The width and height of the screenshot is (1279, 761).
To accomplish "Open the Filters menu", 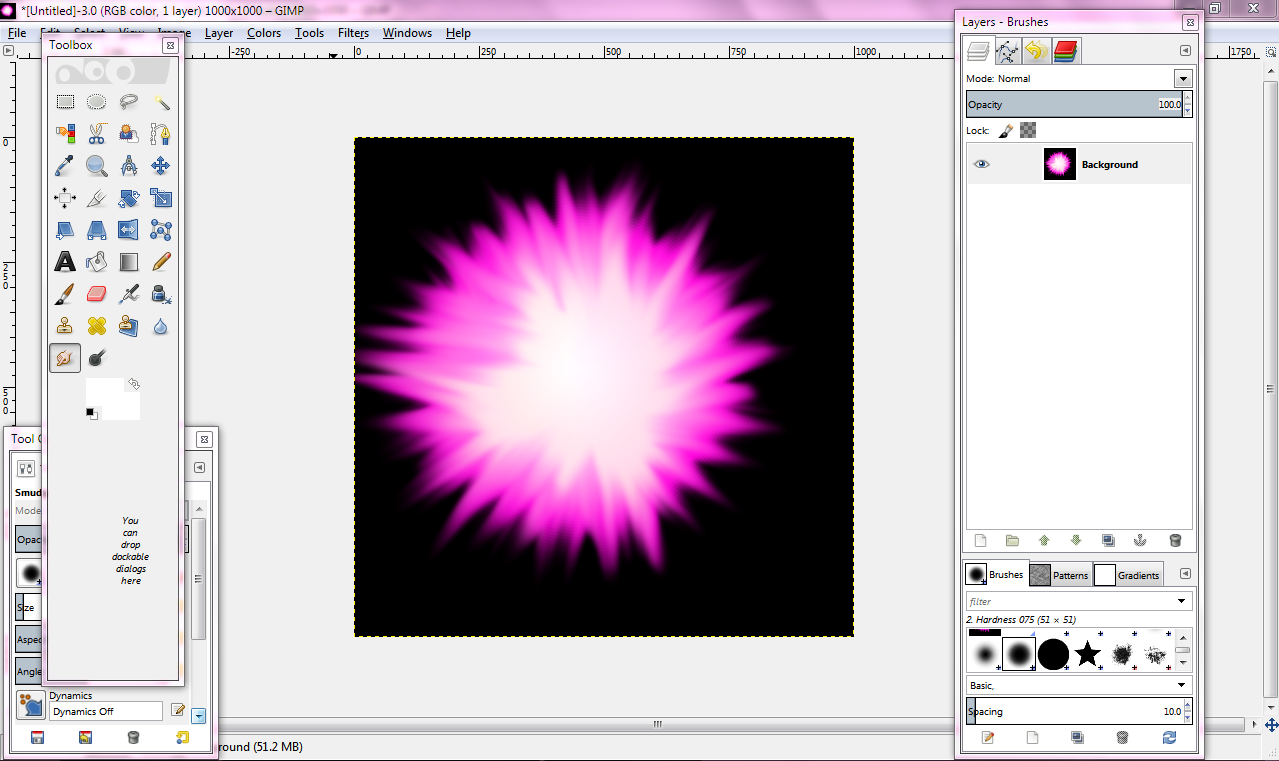I will (x=353, y=33).
